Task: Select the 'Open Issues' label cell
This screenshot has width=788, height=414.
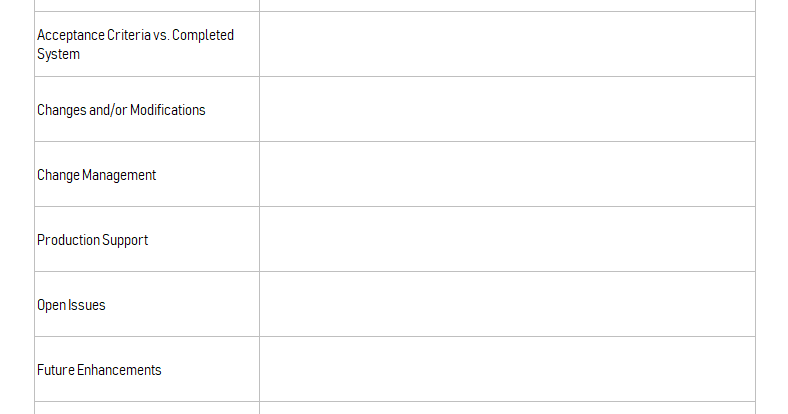Action: point(147,304)
